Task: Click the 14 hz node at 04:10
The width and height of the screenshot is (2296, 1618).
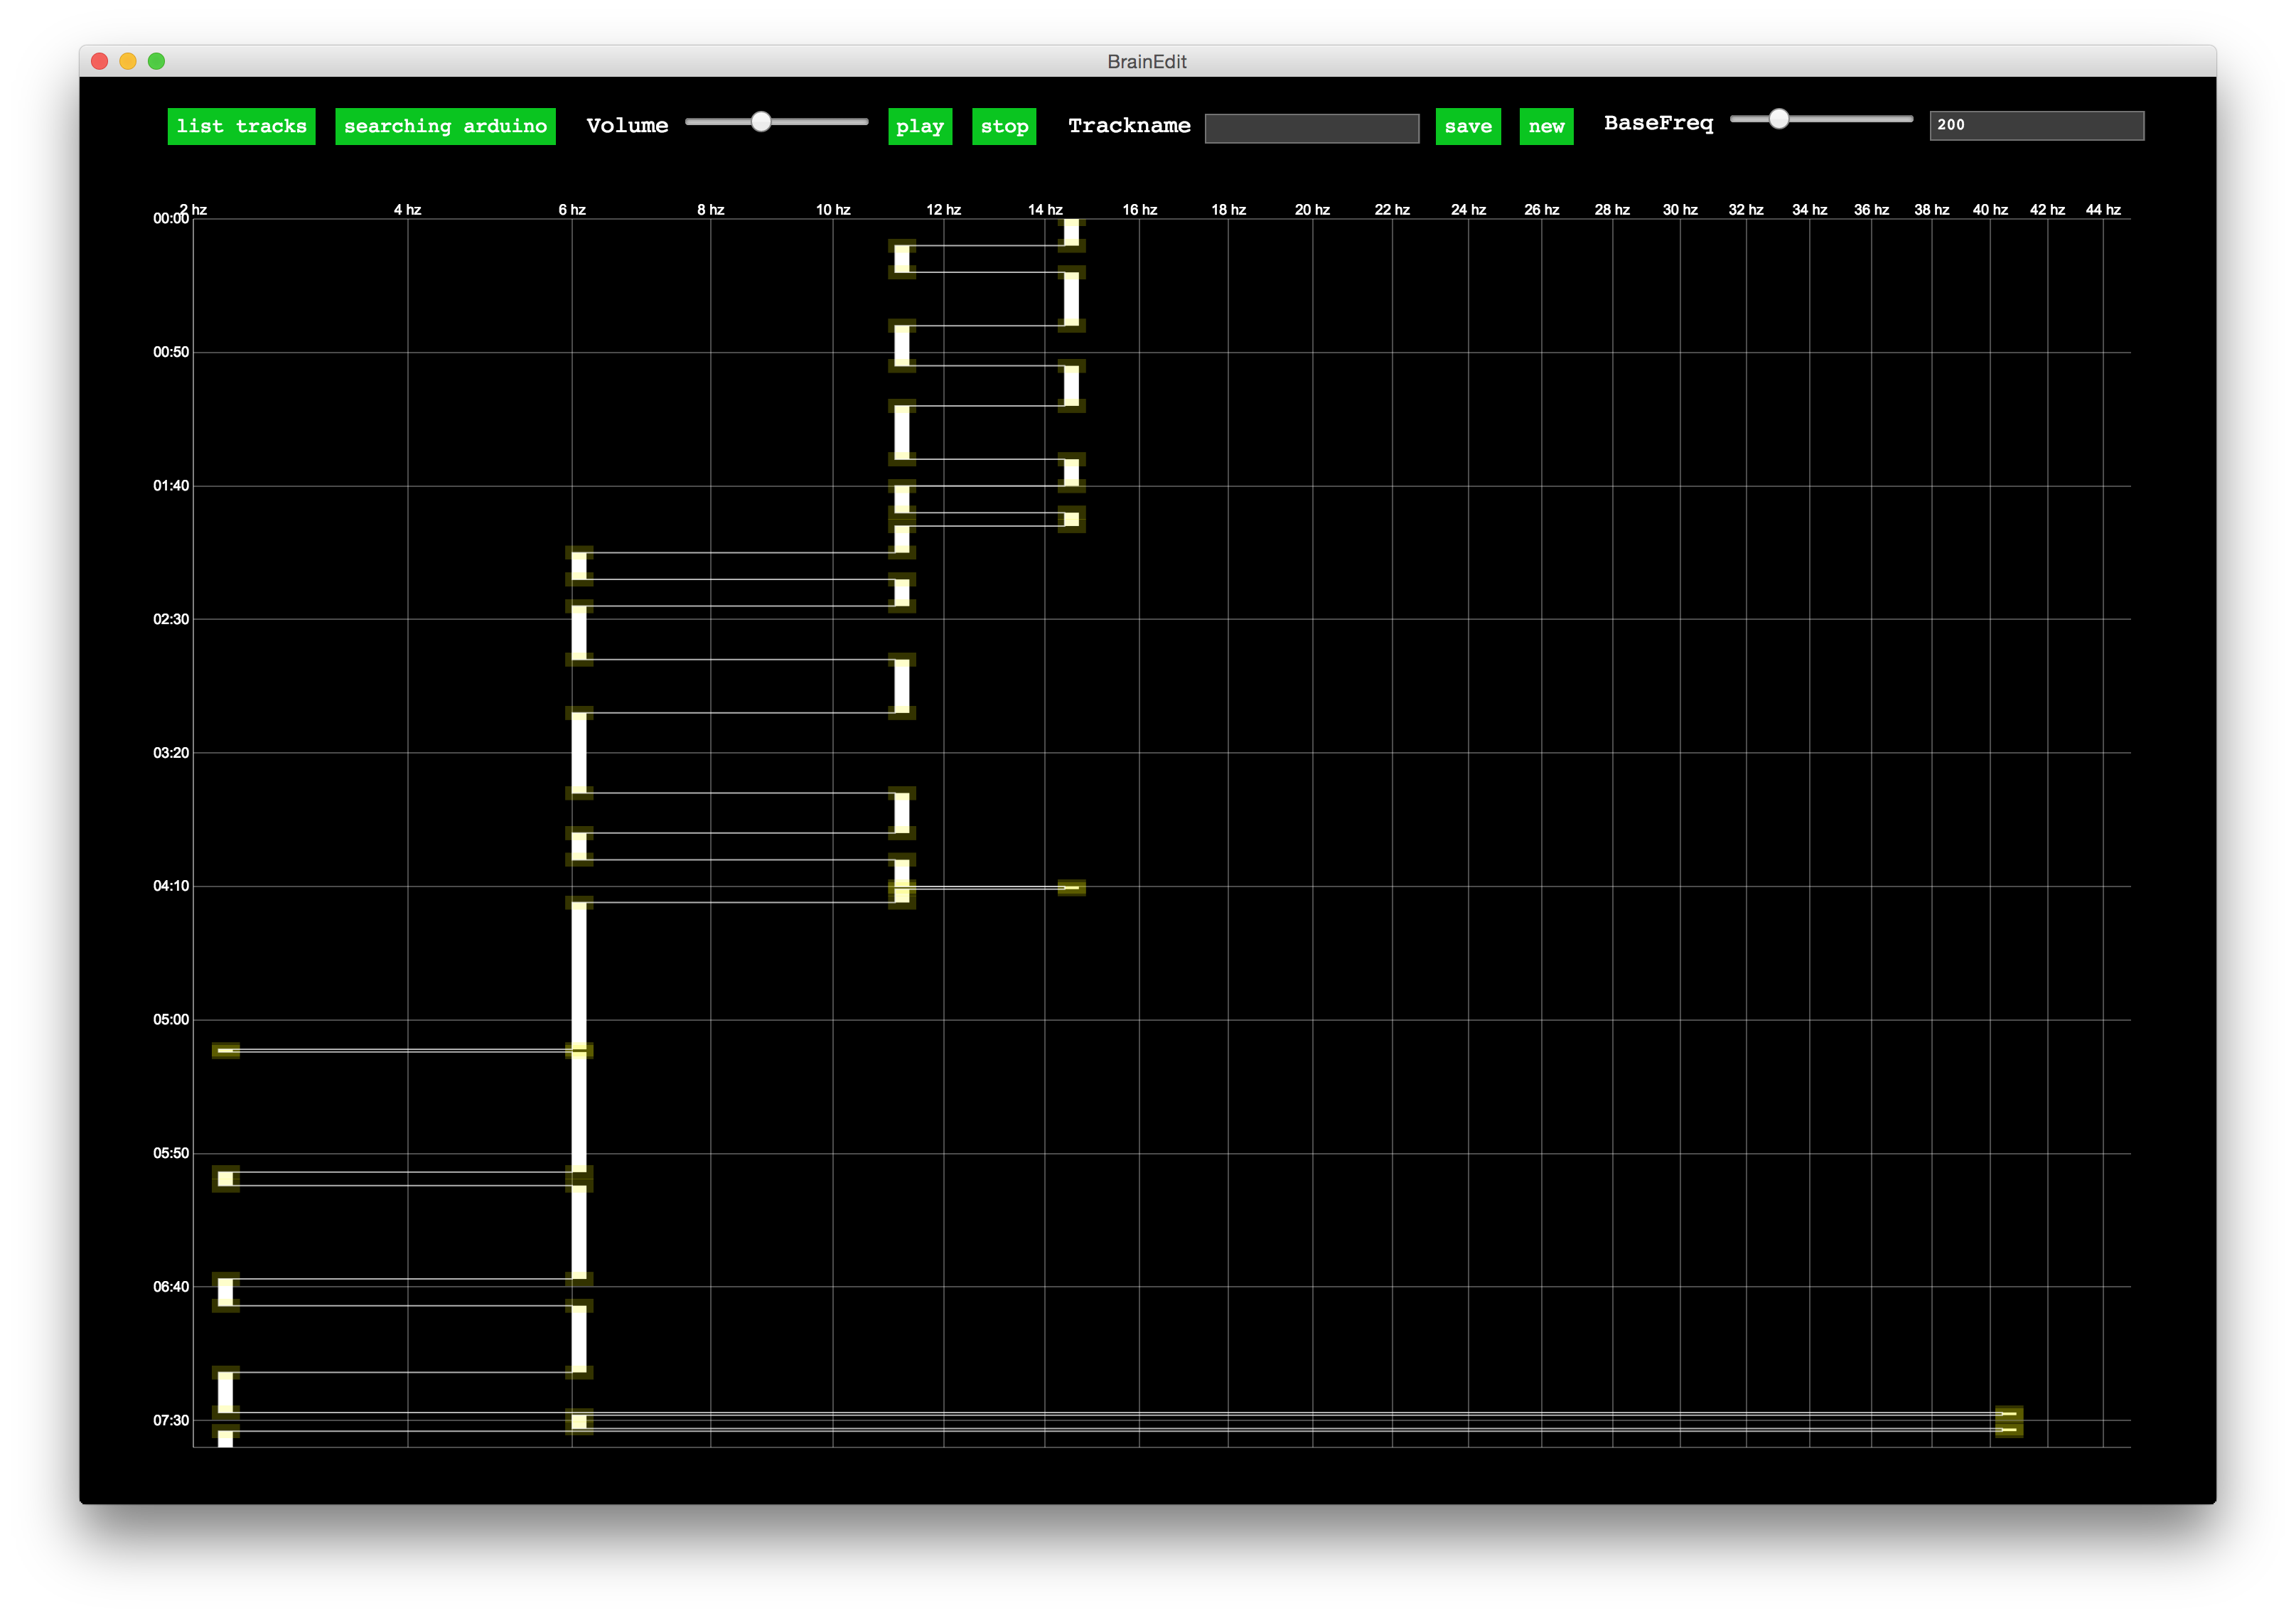Action: click(x=1071, y=887)
